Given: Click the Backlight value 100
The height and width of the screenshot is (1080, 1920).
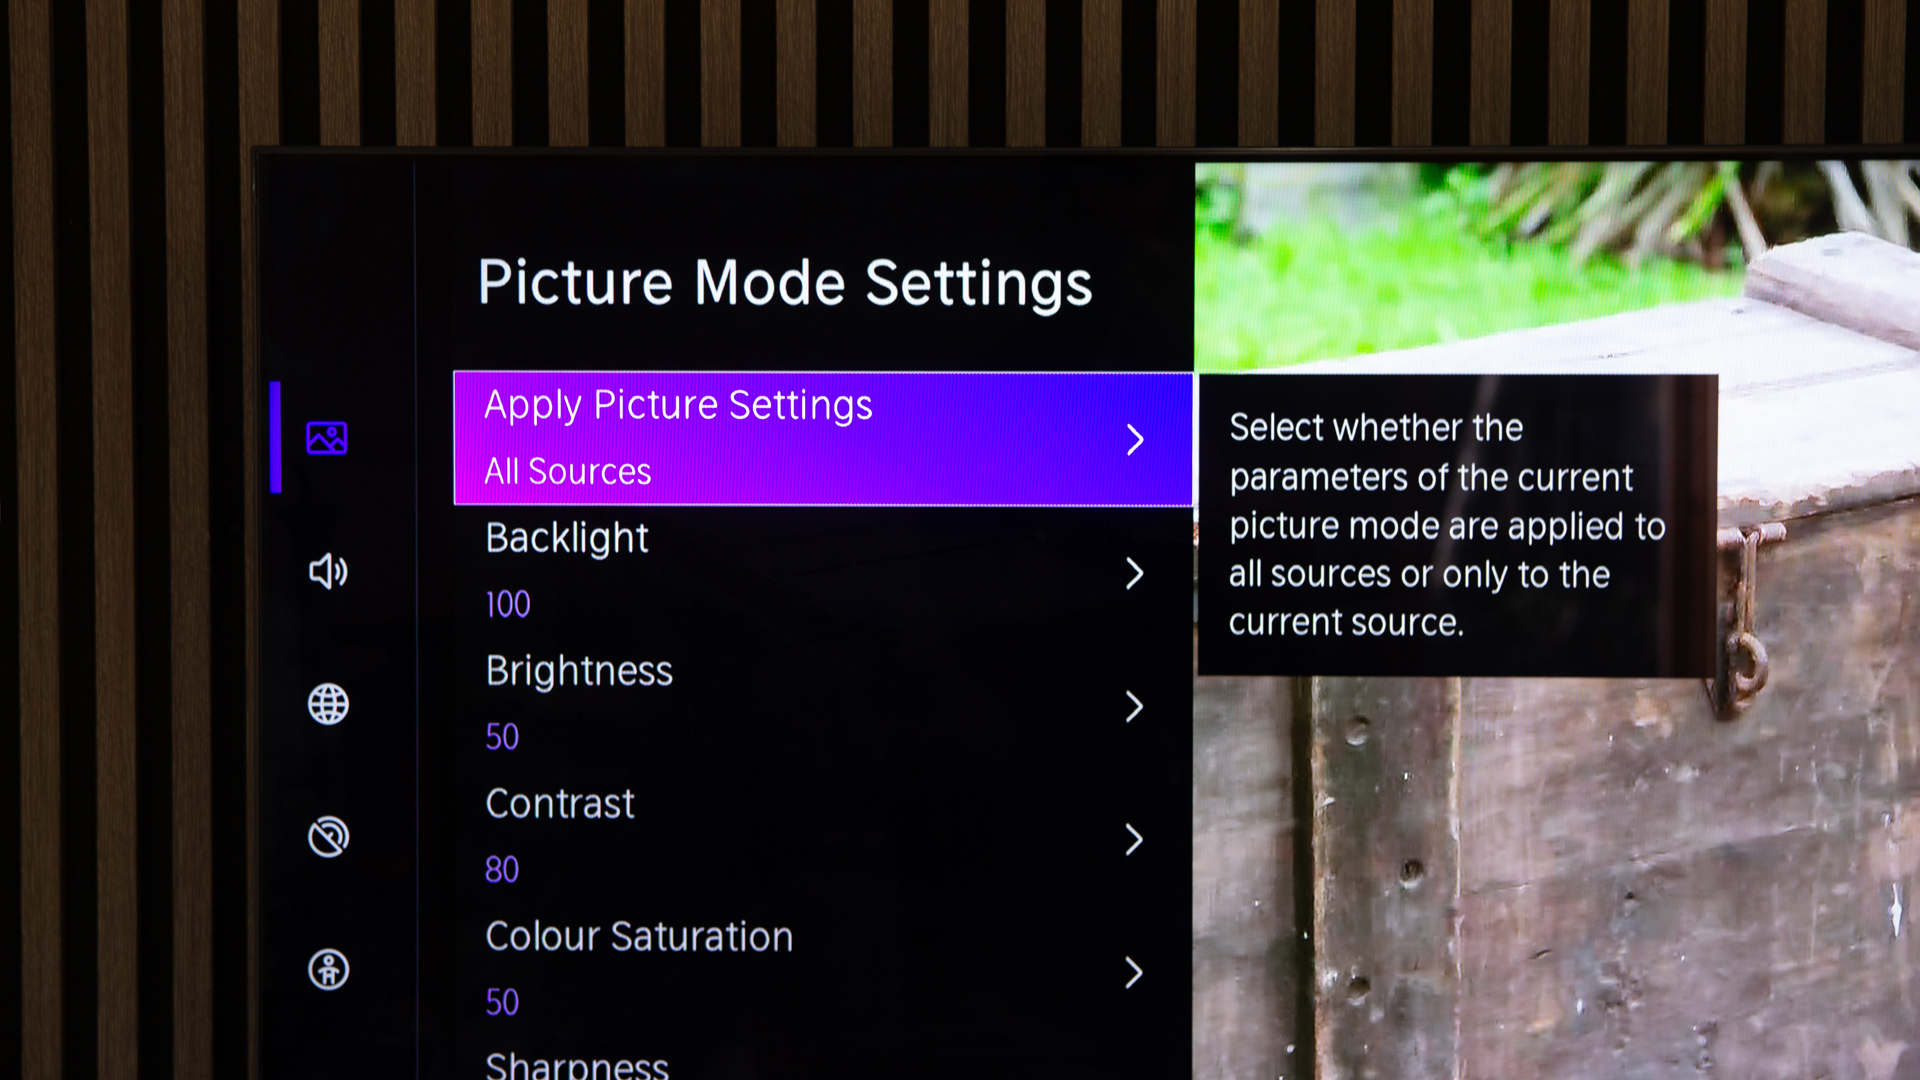Looking at the screenshot, I should pyautogui.click(x=508, y=604).
